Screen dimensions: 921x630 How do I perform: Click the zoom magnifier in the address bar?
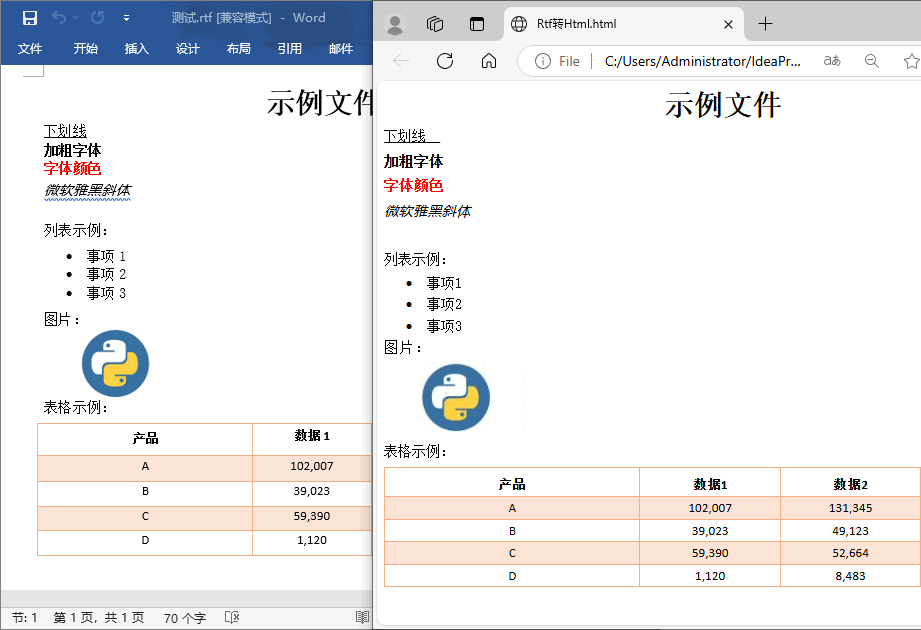click(x=871, y=61)
